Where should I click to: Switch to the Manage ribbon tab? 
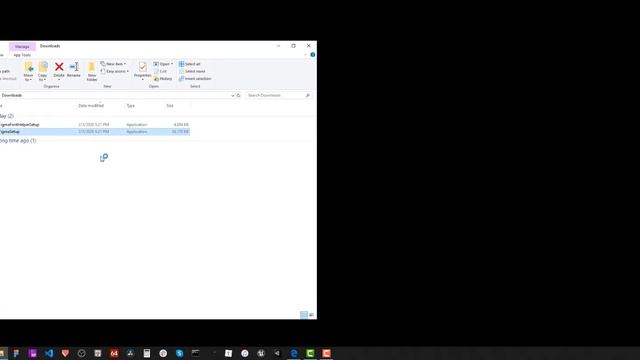point(22,47)
